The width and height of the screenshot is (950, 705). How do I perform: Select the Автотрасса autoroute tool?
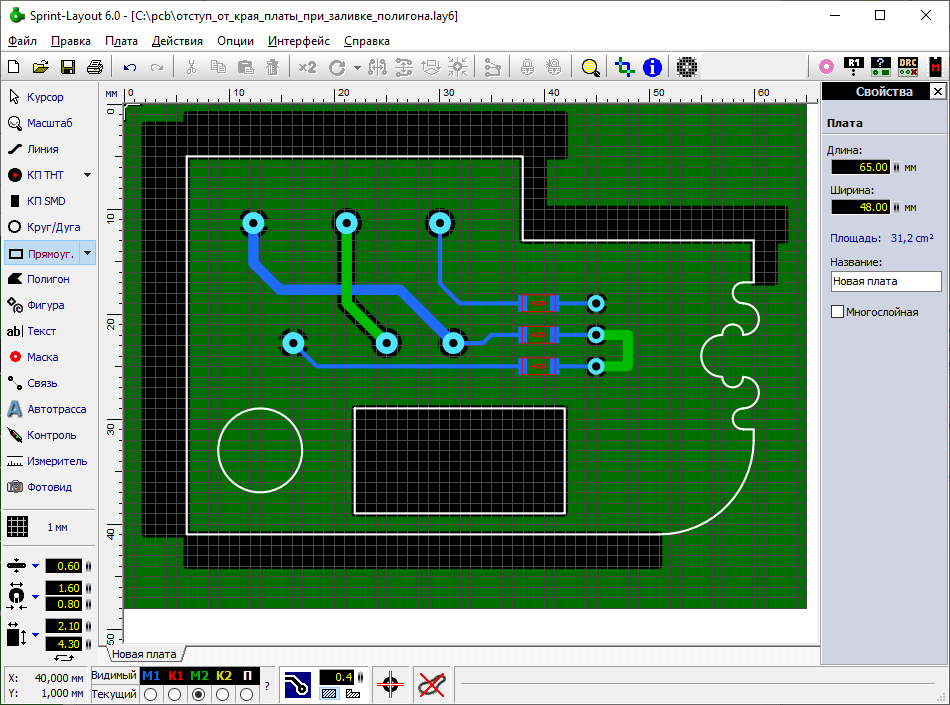coord(48,409)
